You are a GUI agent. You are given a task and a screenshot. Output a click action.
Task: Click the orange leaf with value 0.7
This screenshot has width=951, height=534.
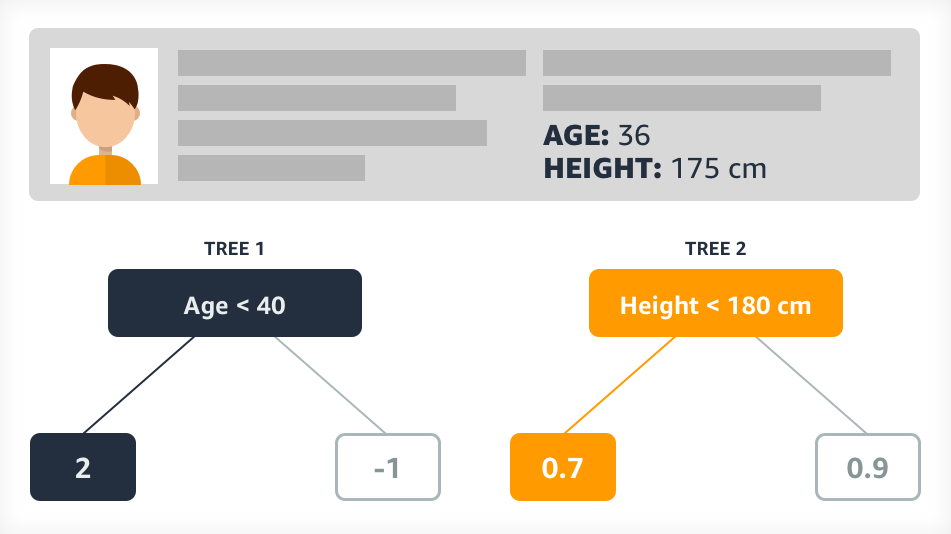pyautogui.click(x=562, y=467)
